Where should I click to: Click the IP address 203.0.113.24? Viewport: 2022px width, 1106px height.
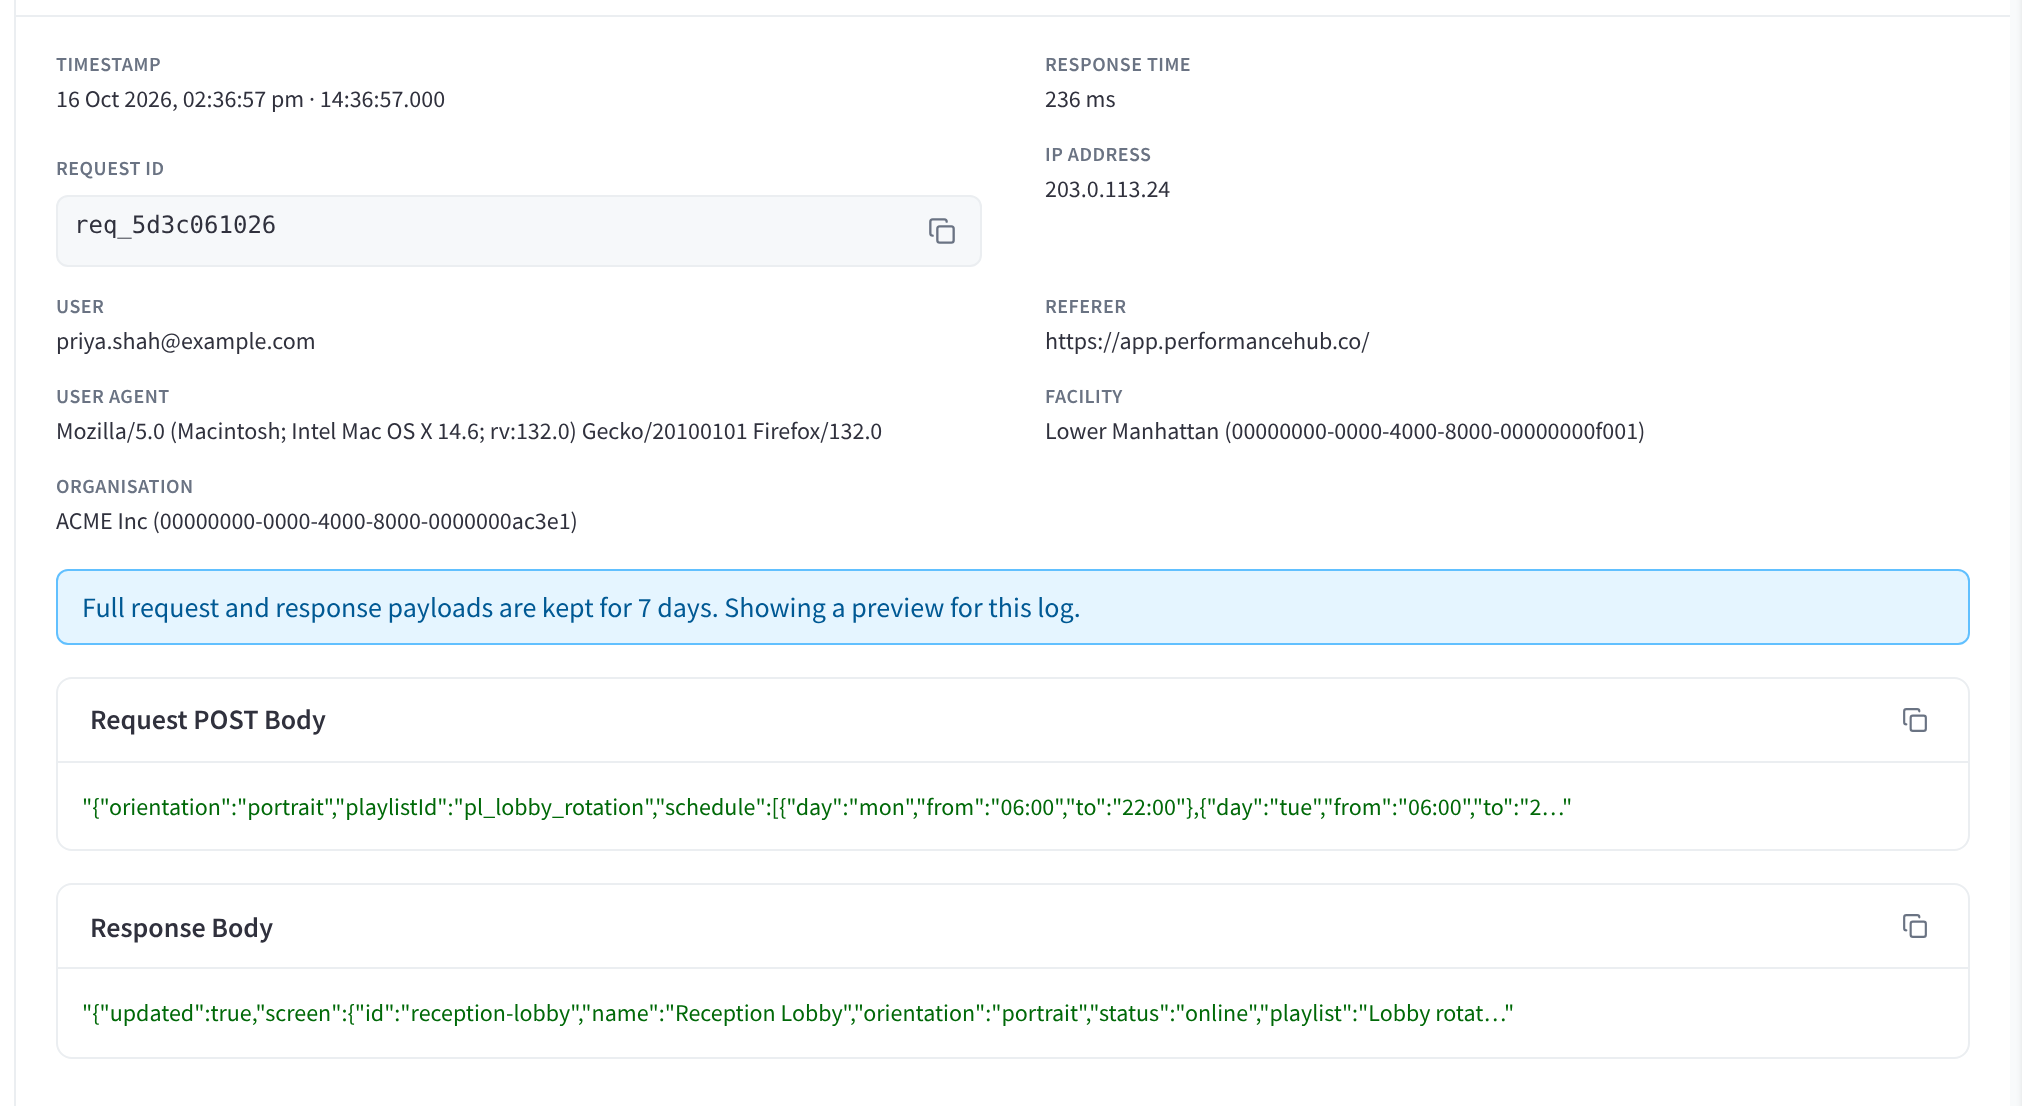coord(1107,189)
